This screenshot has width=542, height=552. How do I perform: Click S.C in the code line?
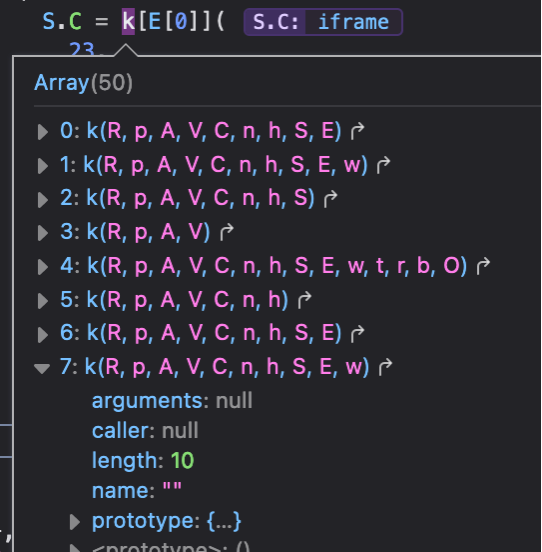tap(62, 22)
